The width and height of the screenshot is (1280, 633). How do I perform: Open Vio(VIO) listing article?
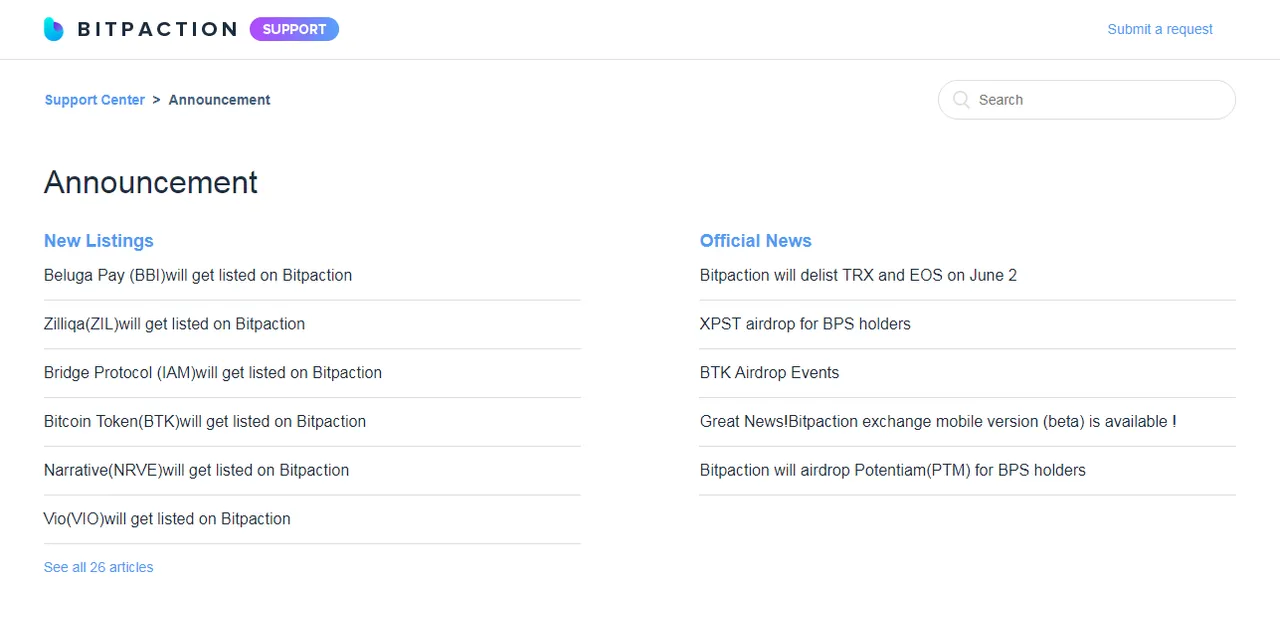[x=167, y=519]
